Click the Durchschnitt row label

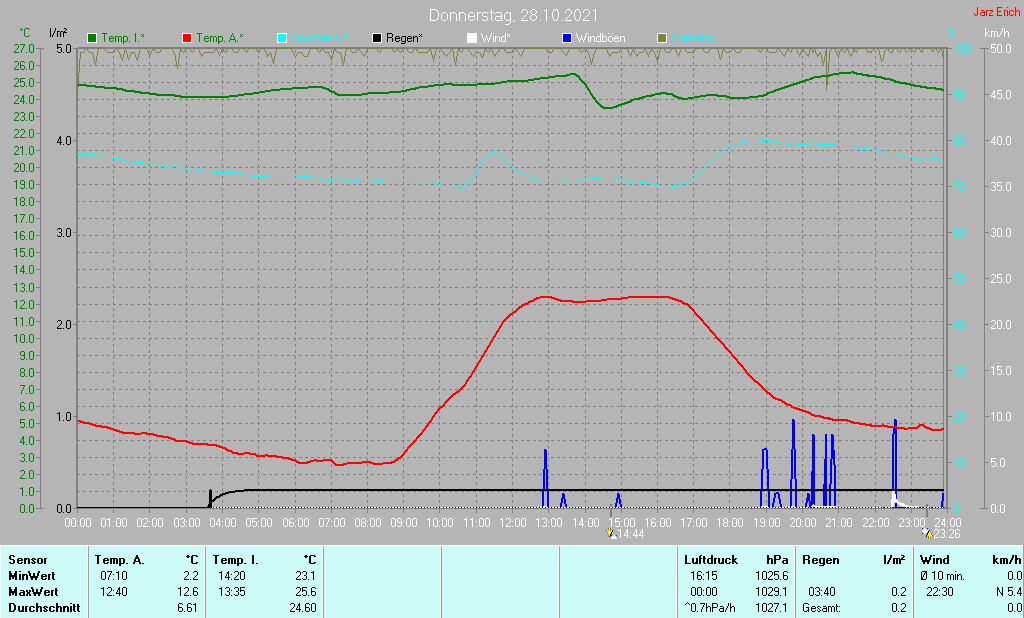pyautogui.click(x=44, y=608)
